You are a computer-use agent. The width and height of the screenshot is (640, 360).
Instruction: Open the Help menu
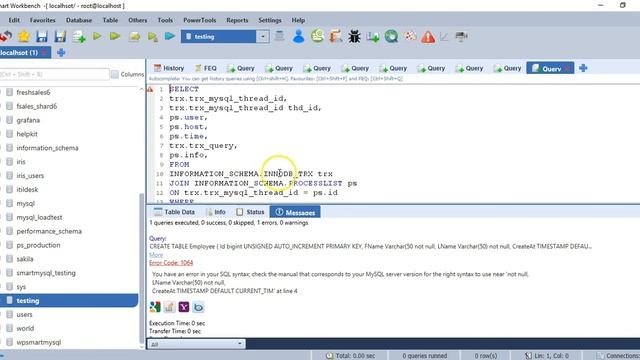pyautogui.click(x=298, y=20)
